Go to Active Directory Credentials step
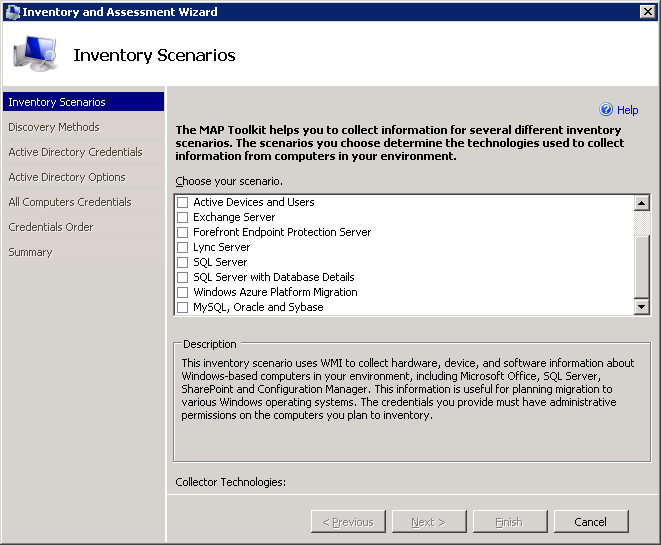This screenshot has width=661, height=545. (x=75, y=152)
